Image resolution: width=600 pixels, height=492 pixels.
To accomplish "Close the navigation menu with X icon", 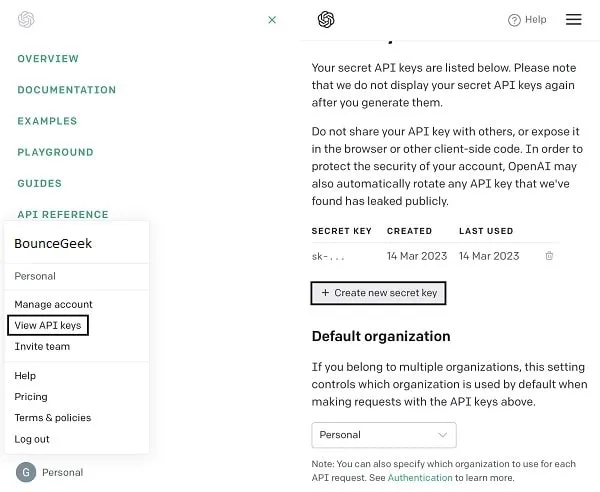I will coord(272,19).
